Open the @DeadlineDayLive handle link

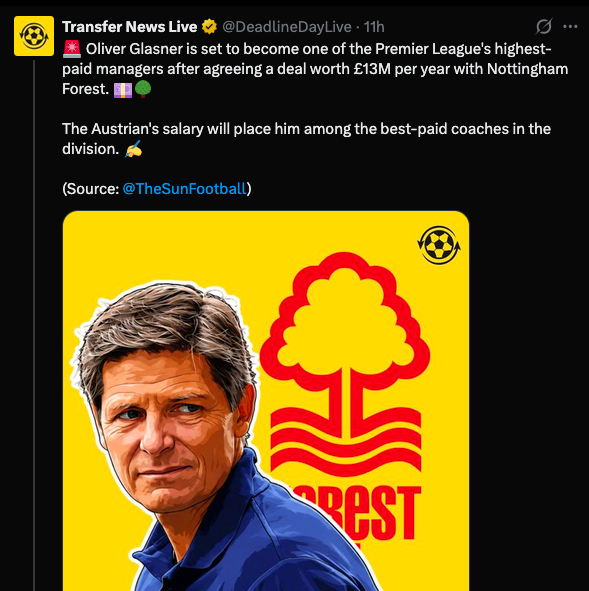coord(287,27)
